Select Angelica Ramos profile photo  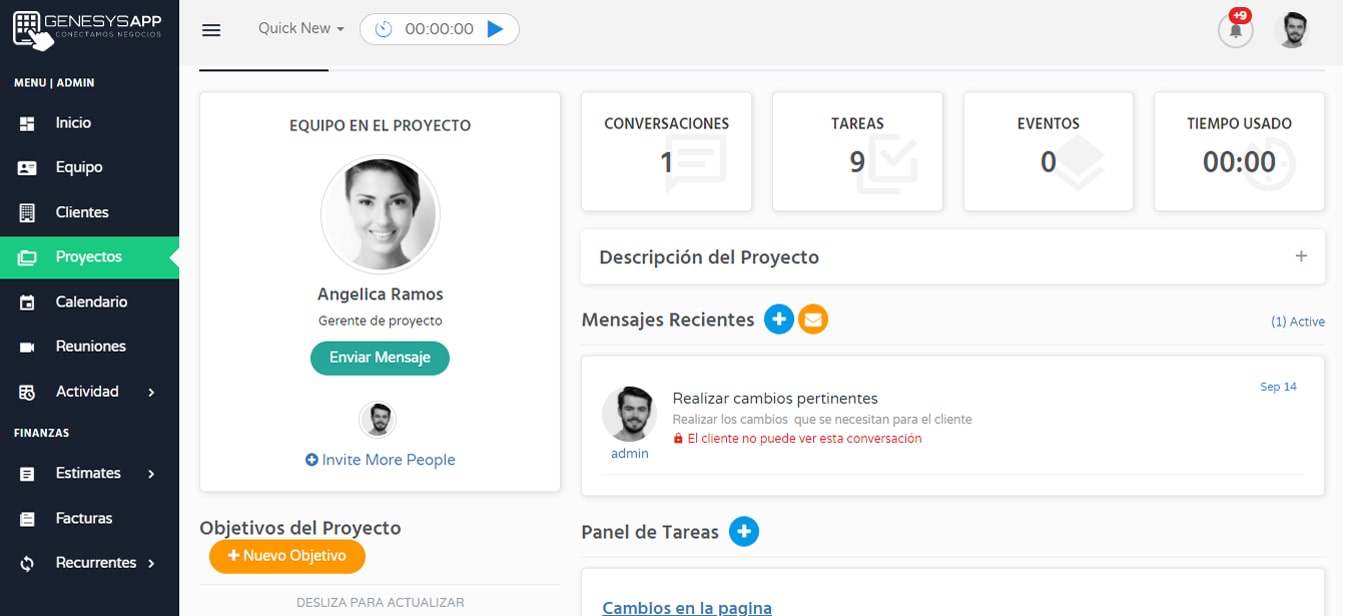tap(380, 214)
